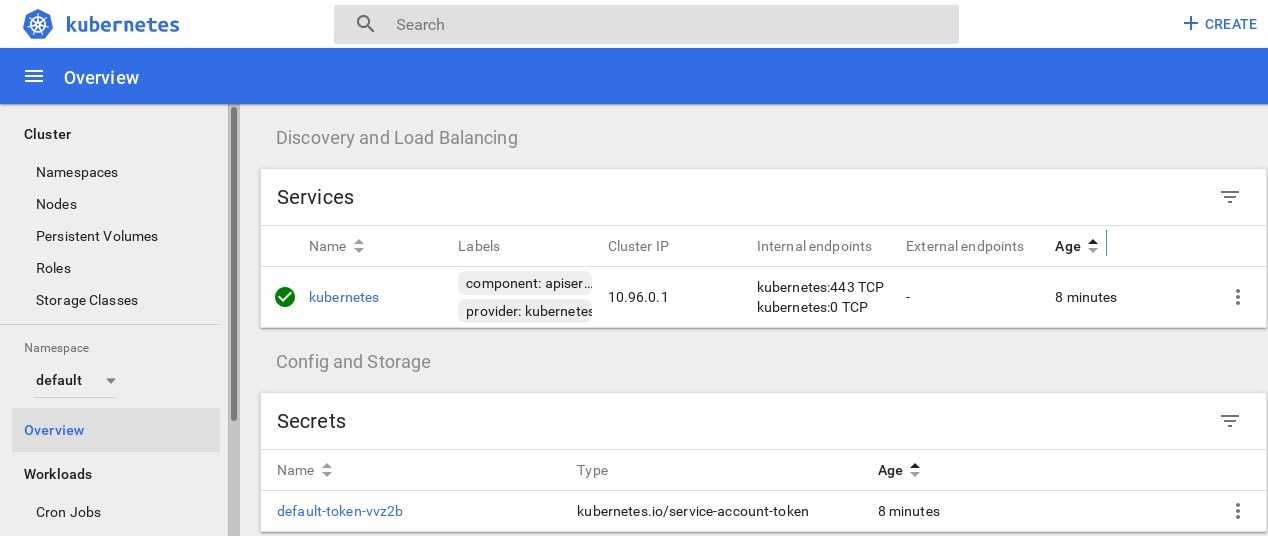Open actions menu for kubernetes service
The height and width of the screenshot is (536, 1268).
(1238, 297)
